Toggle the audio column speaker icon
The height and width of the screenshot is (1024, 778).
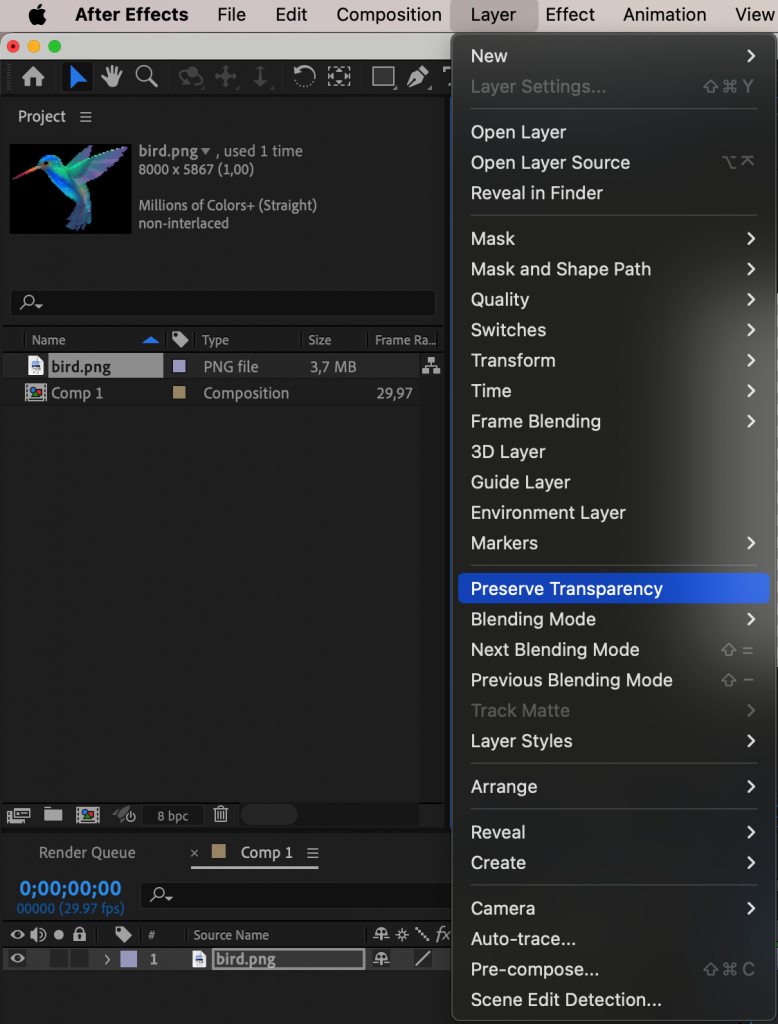tap(38, 935)
